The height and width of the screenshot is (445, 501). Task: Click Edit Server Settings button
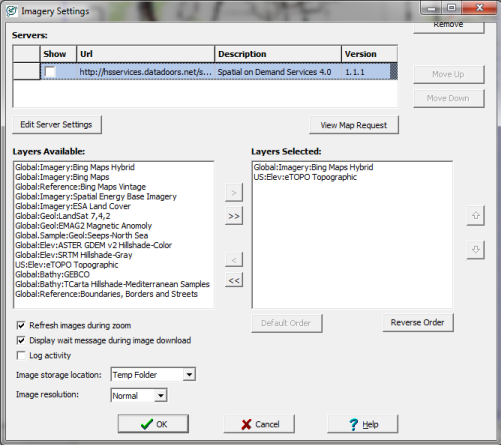(x=57, y=125)
